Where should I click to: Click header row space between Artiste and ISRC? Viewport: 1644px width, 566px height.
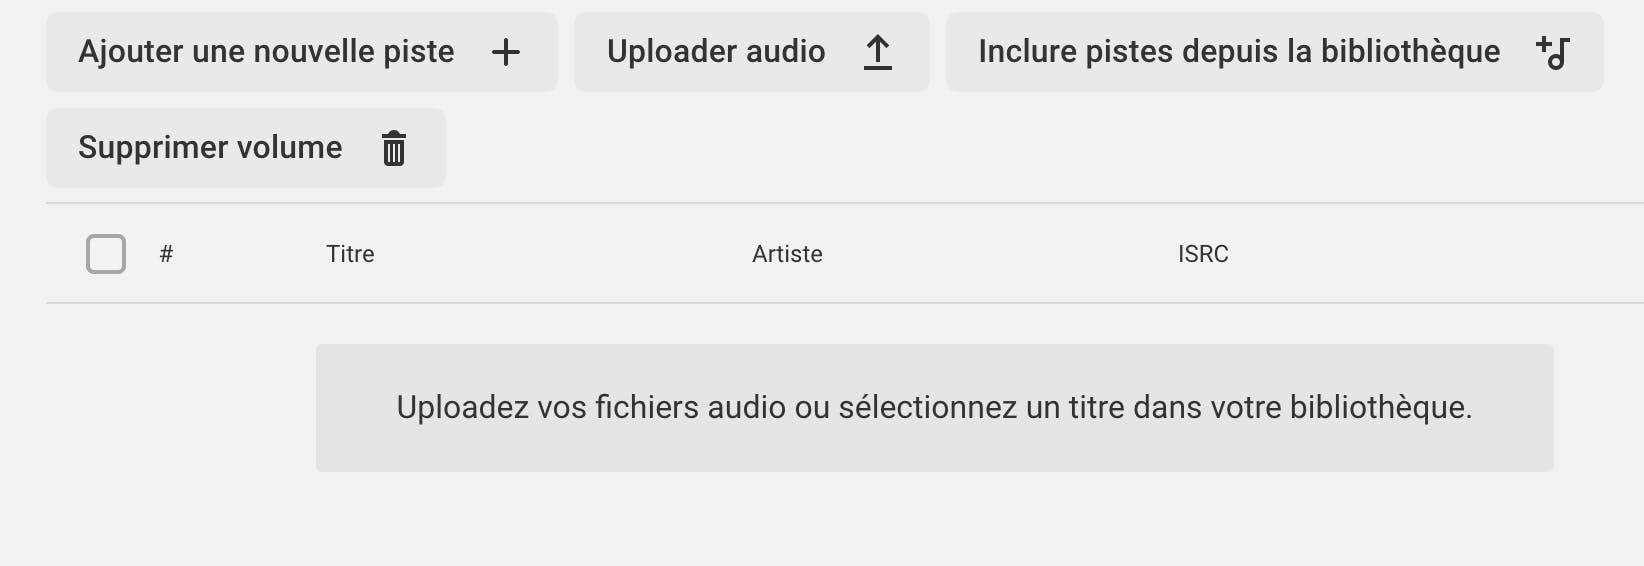click(x=1000, y=254)
